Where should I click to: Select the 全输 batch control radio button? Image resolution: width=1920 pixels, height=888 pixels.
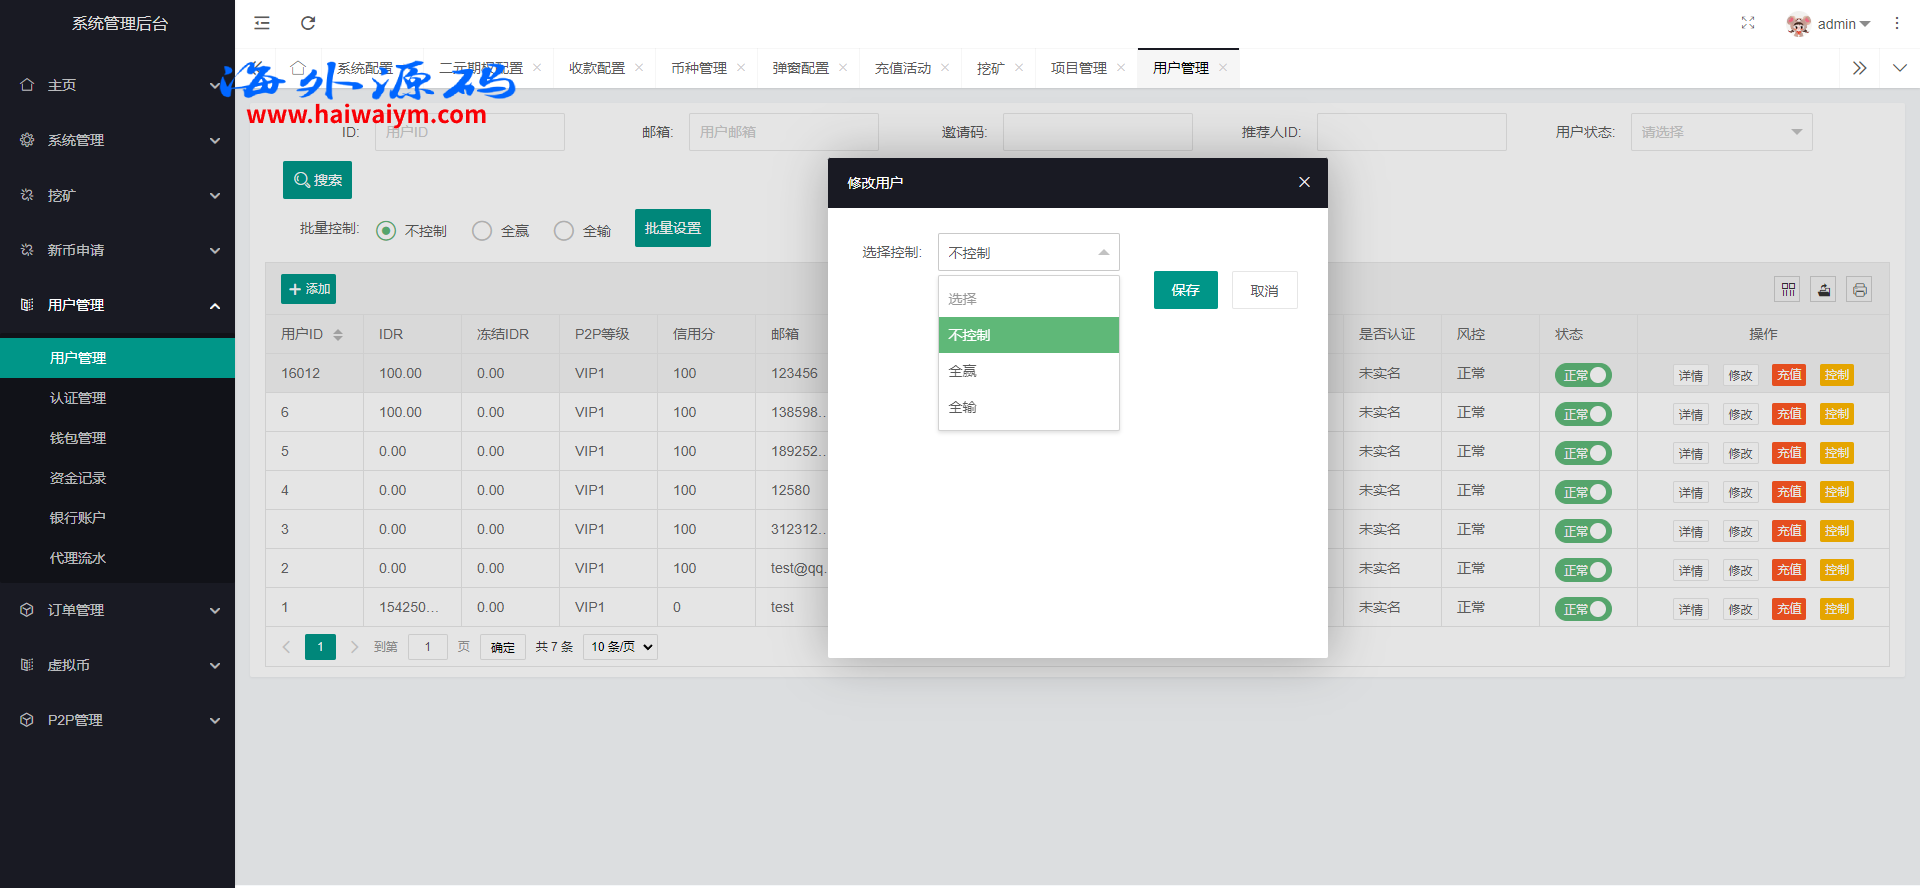564,231
